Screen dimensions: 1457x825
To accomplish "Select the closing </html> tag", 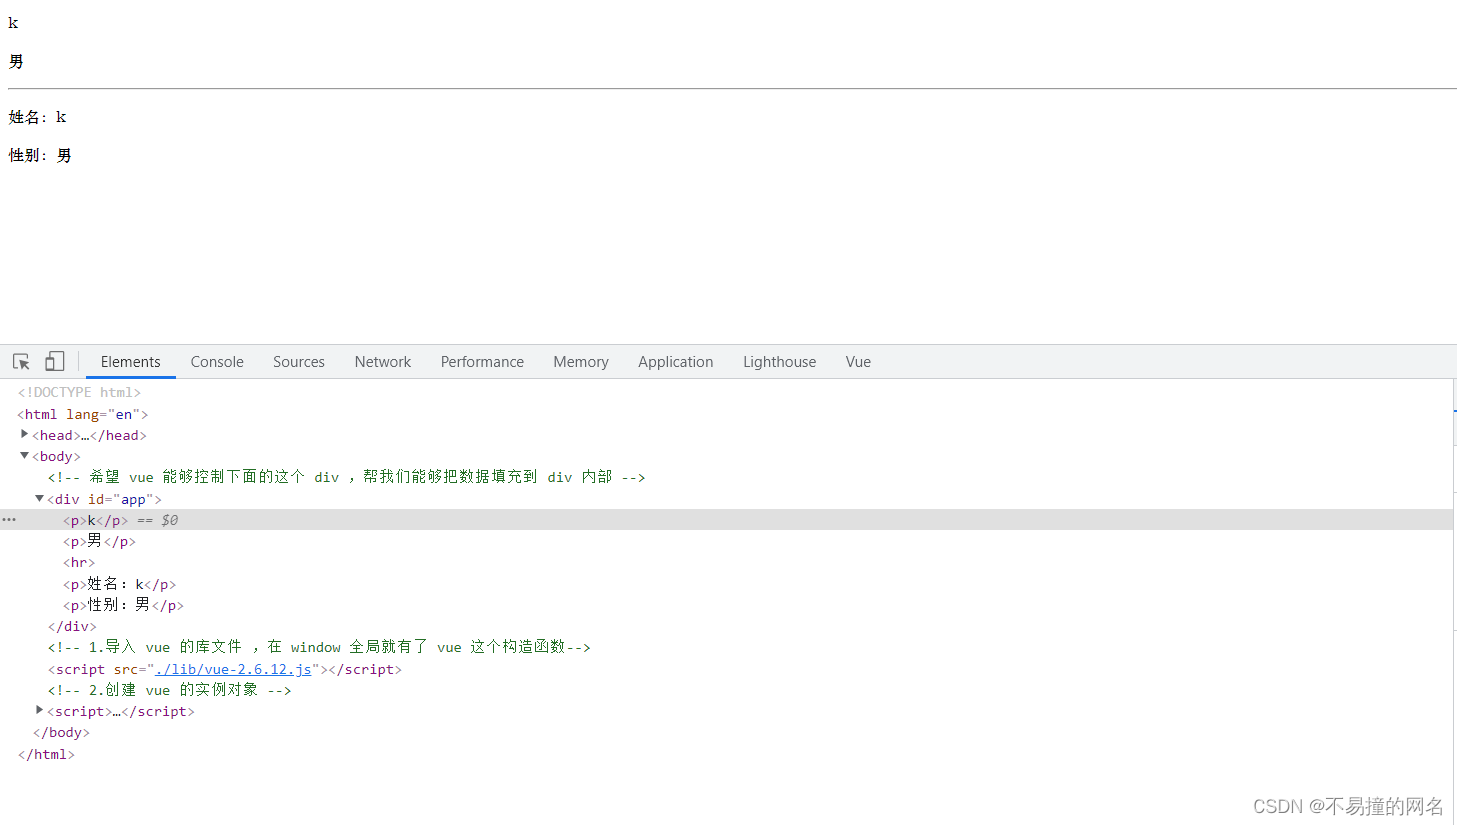I will click(x=46, y=754).
